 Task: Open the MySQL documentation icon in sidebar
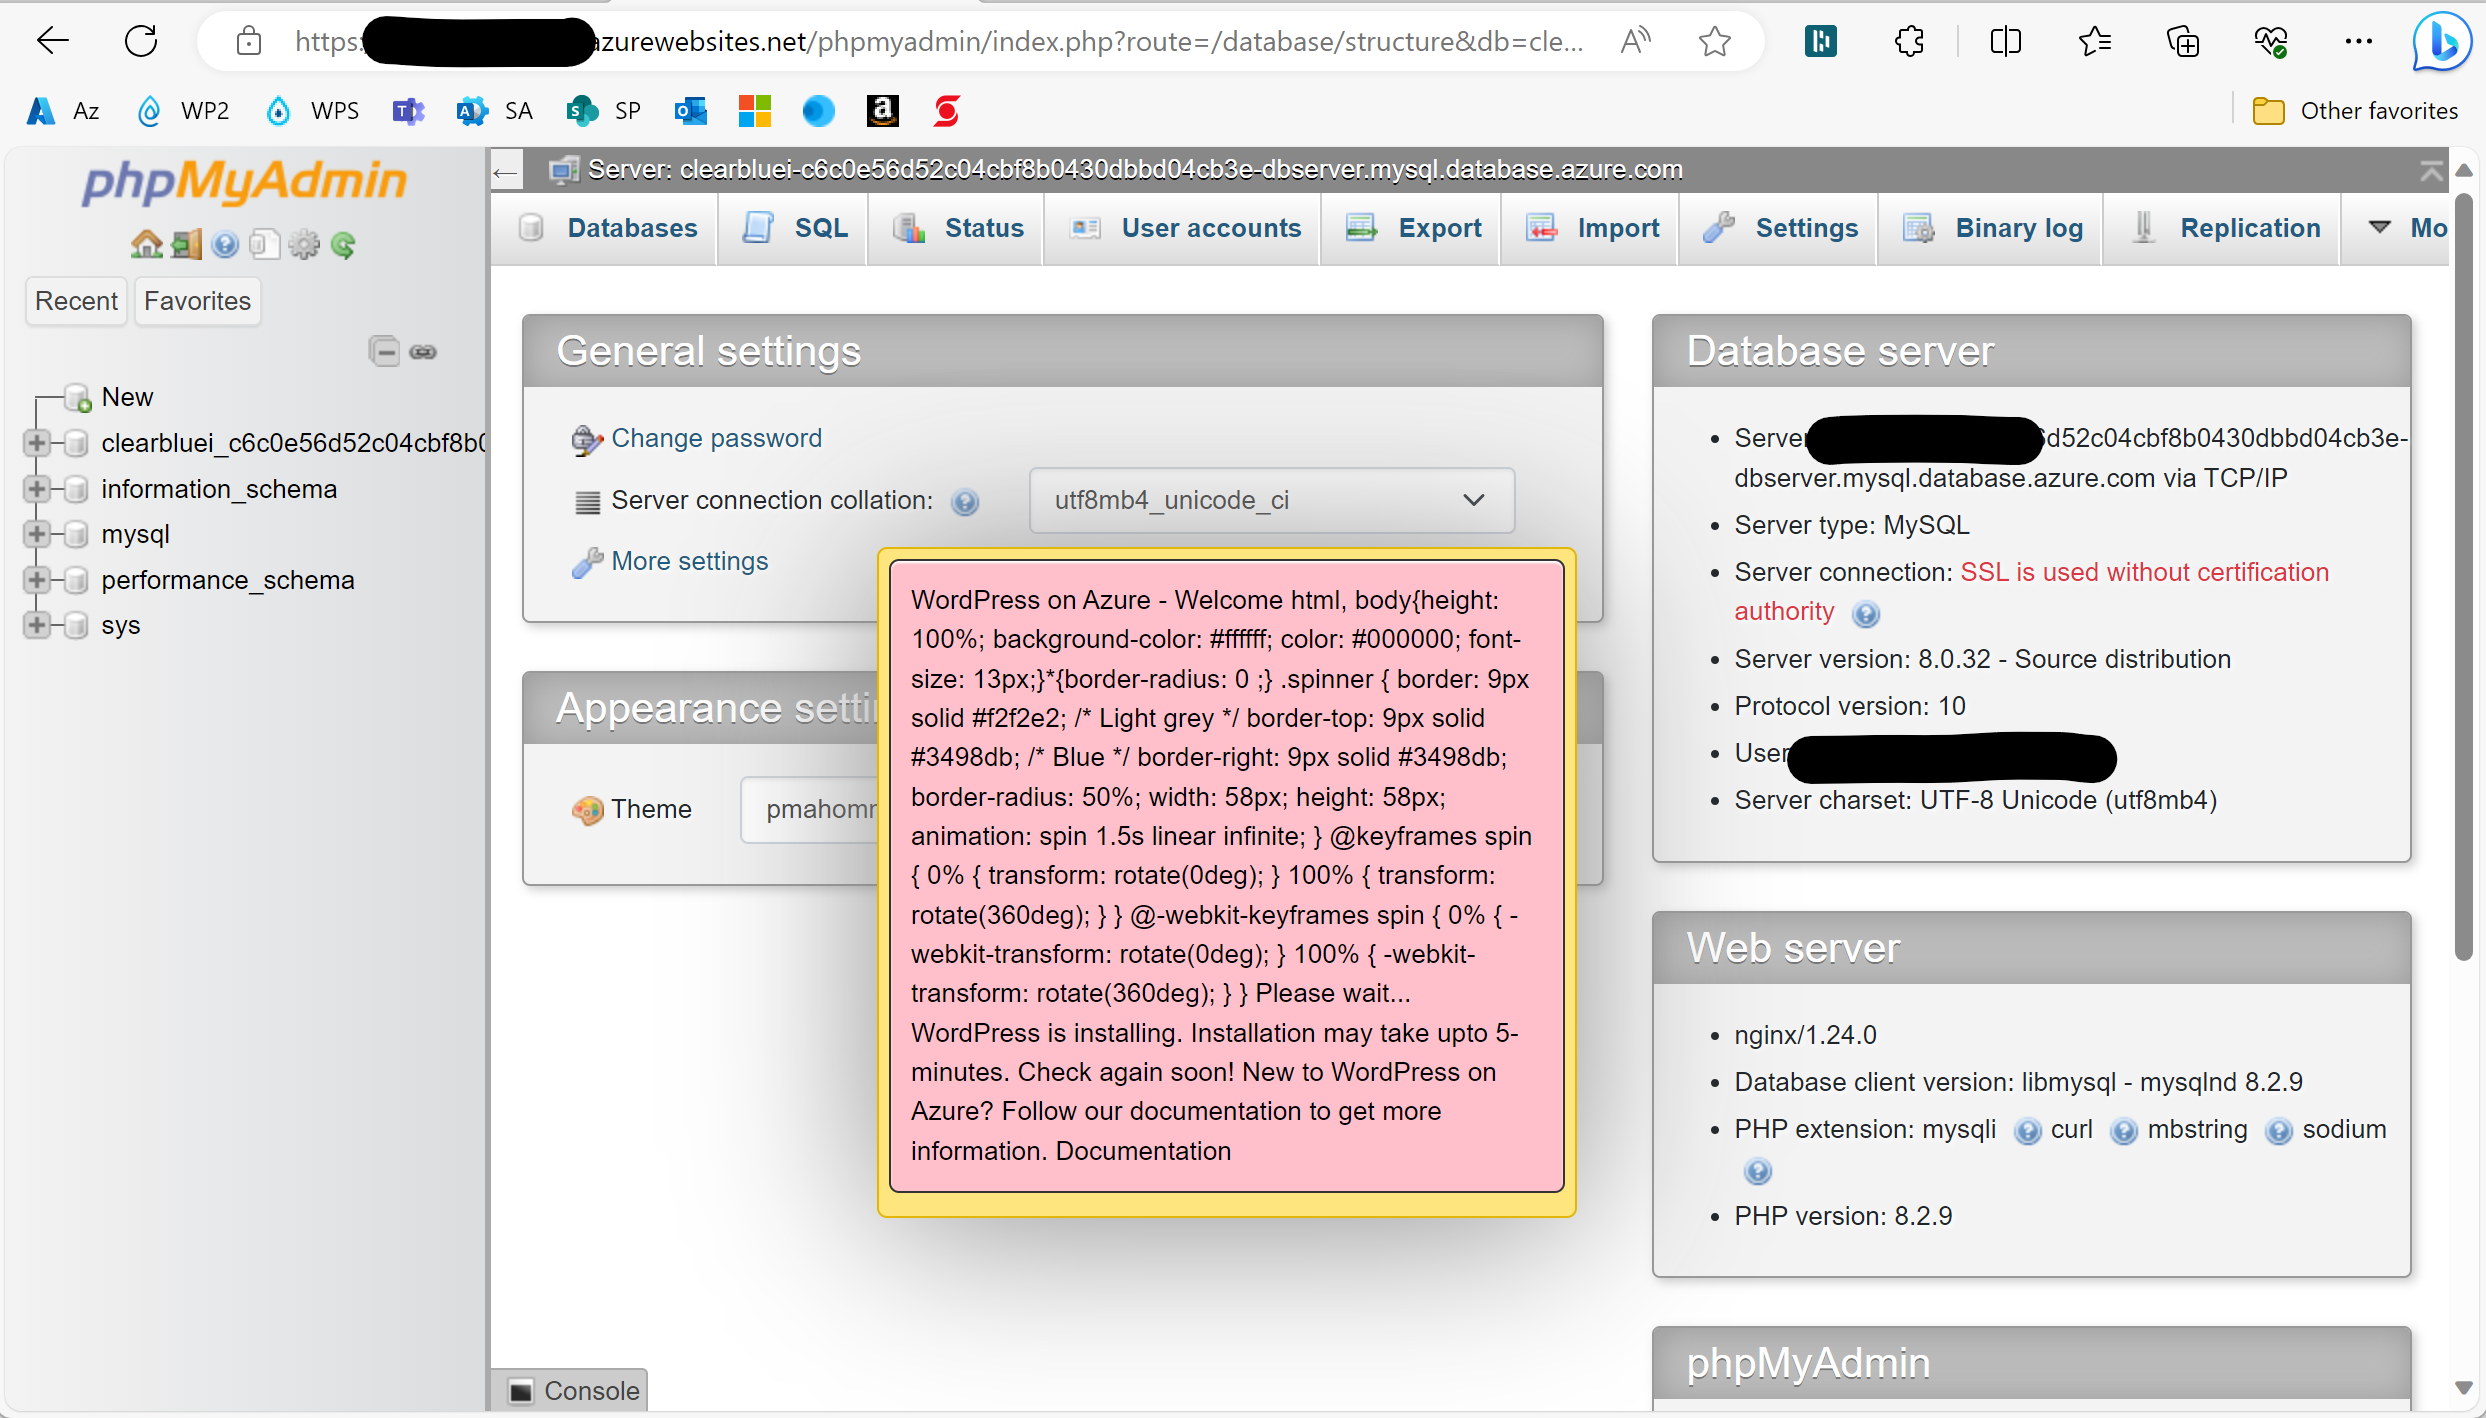click(264, 244)
